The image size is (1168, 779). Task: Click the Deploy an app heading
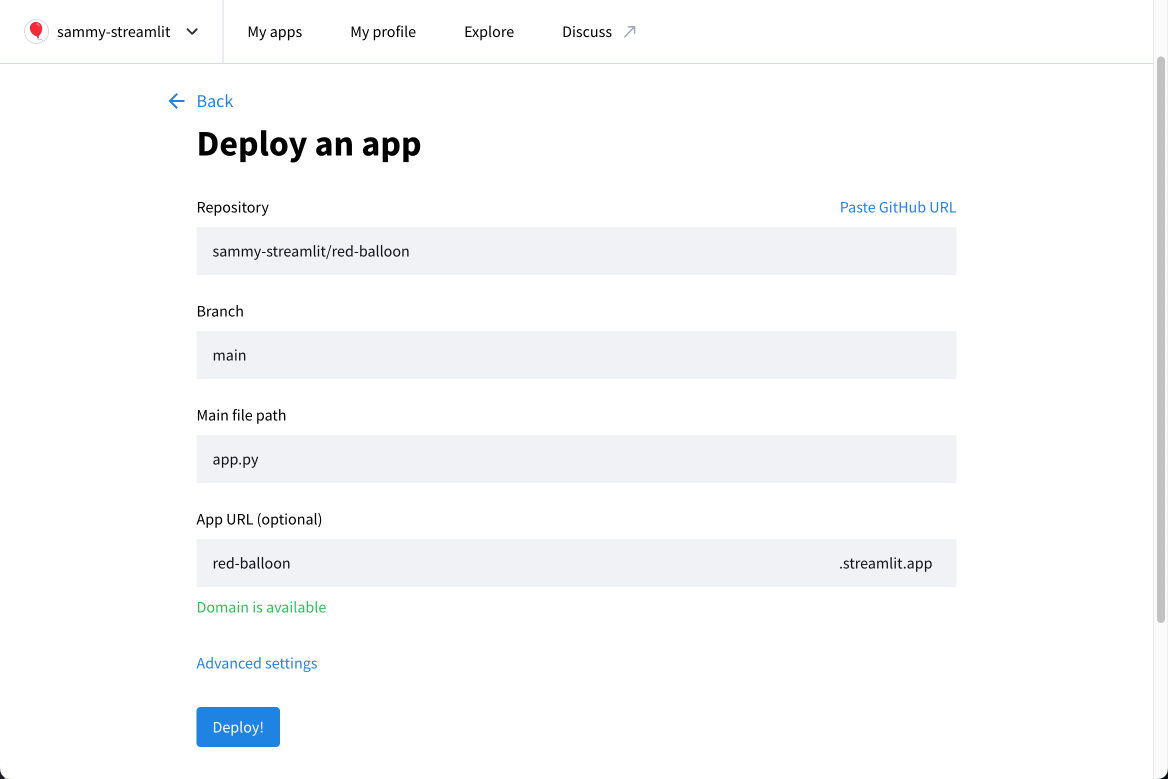309,144
